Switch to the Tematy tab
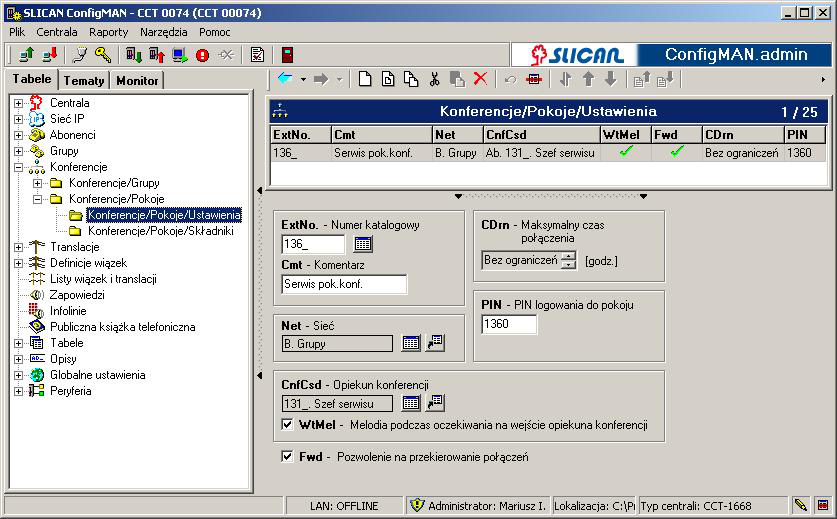 coord(84,81)
